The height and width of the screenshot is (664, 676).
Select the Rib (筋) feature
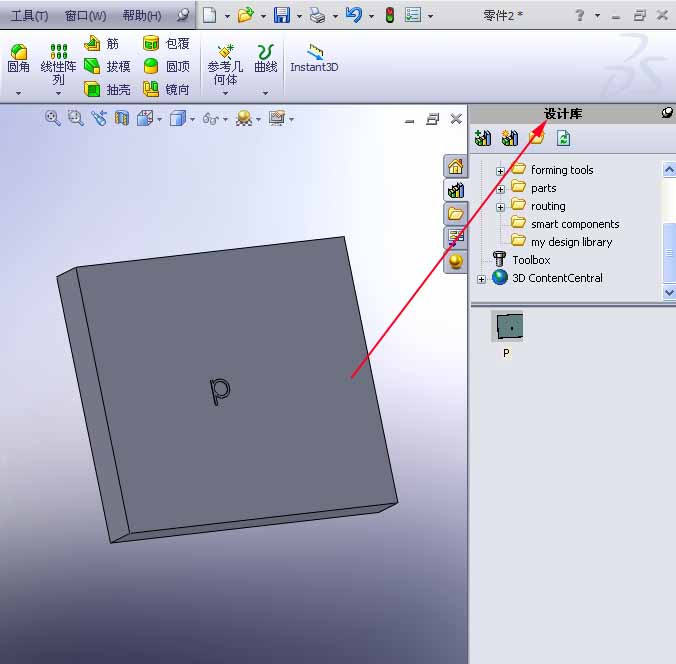tap(101, 44)
